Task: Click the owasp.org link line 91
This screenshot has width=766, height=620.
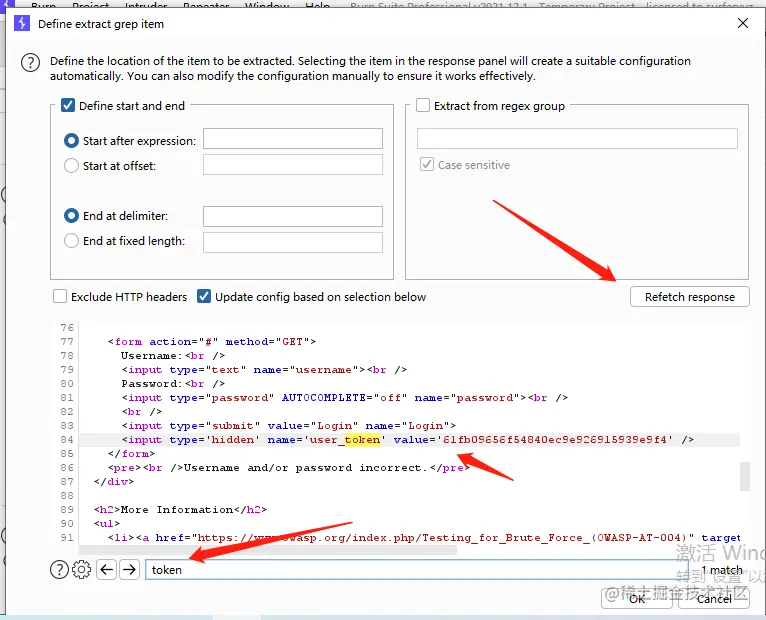Action: 424,537
